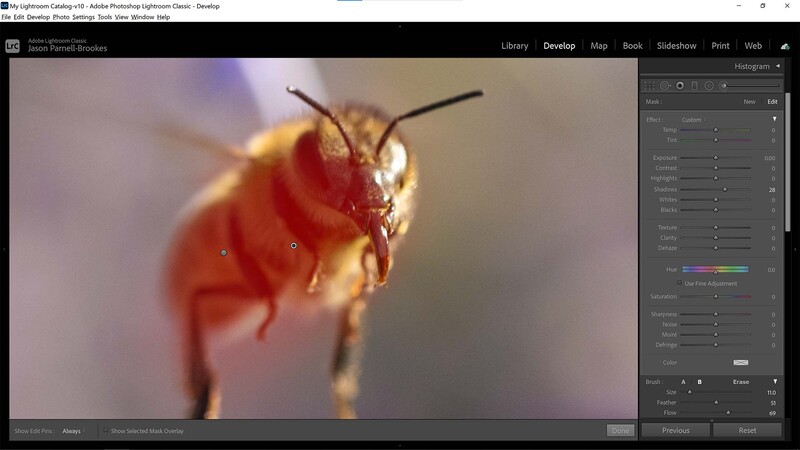Click the Dehaze slider handle
Screen dimensions: 800x450
point(715,248)
